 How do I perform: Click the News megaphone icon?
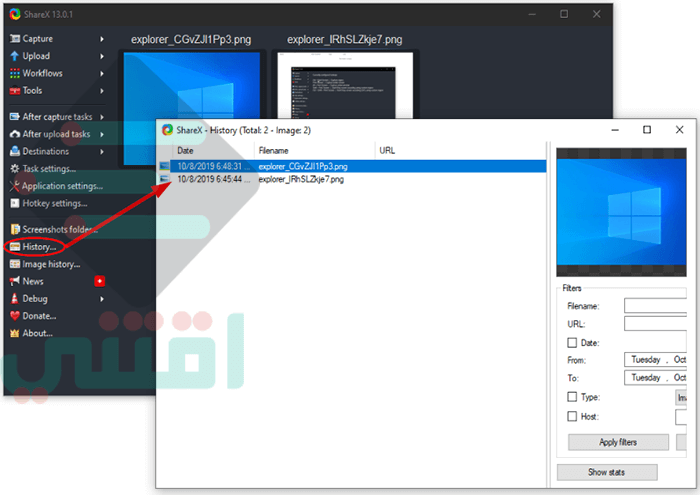pos(15,281)
